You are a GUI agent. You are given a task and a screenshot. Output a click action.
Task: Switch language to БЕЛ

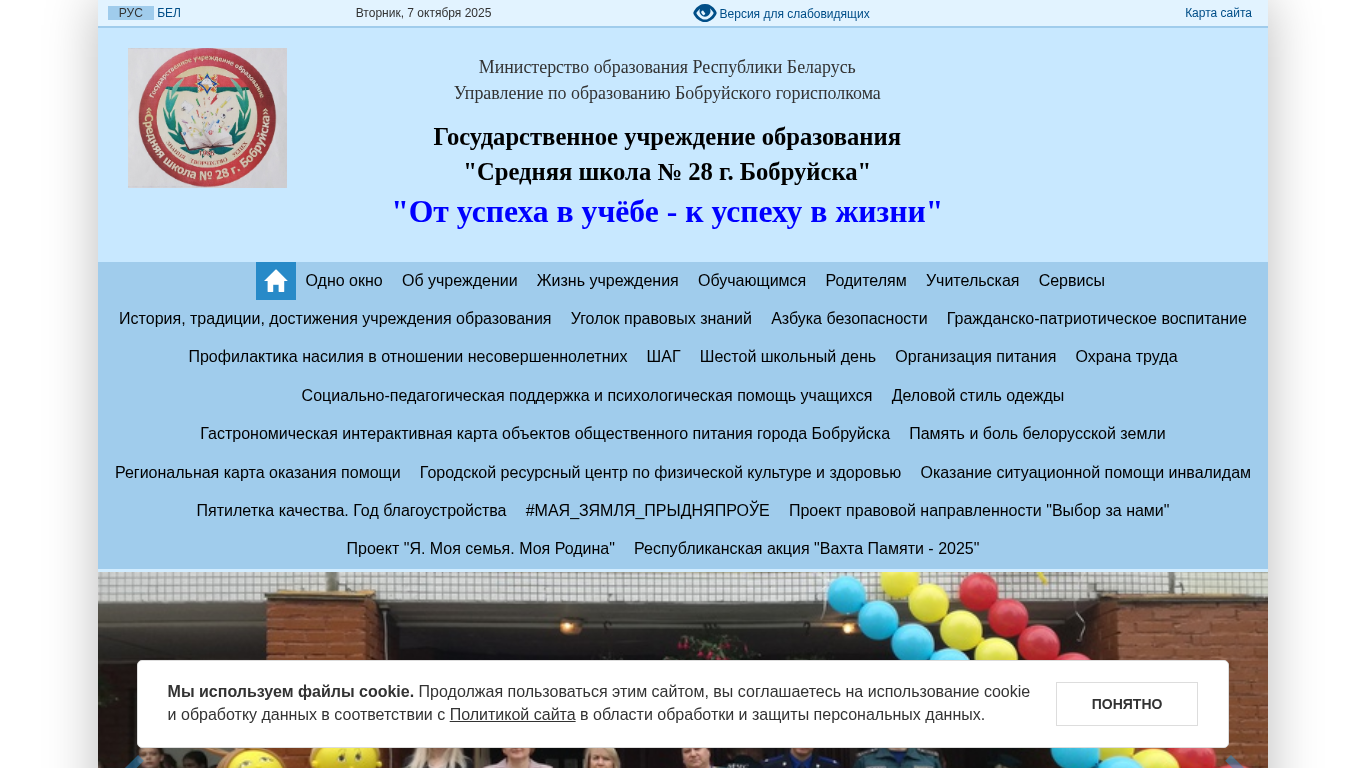[169, 13]
